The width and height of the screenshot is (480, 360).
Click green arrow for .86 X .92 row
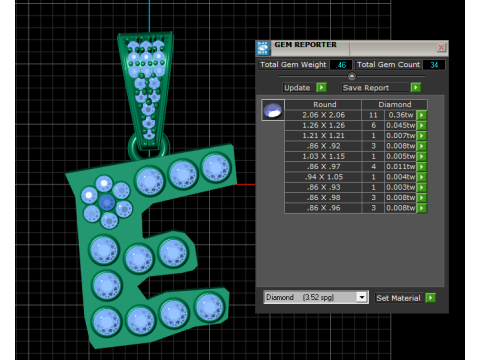pos(422,146)
